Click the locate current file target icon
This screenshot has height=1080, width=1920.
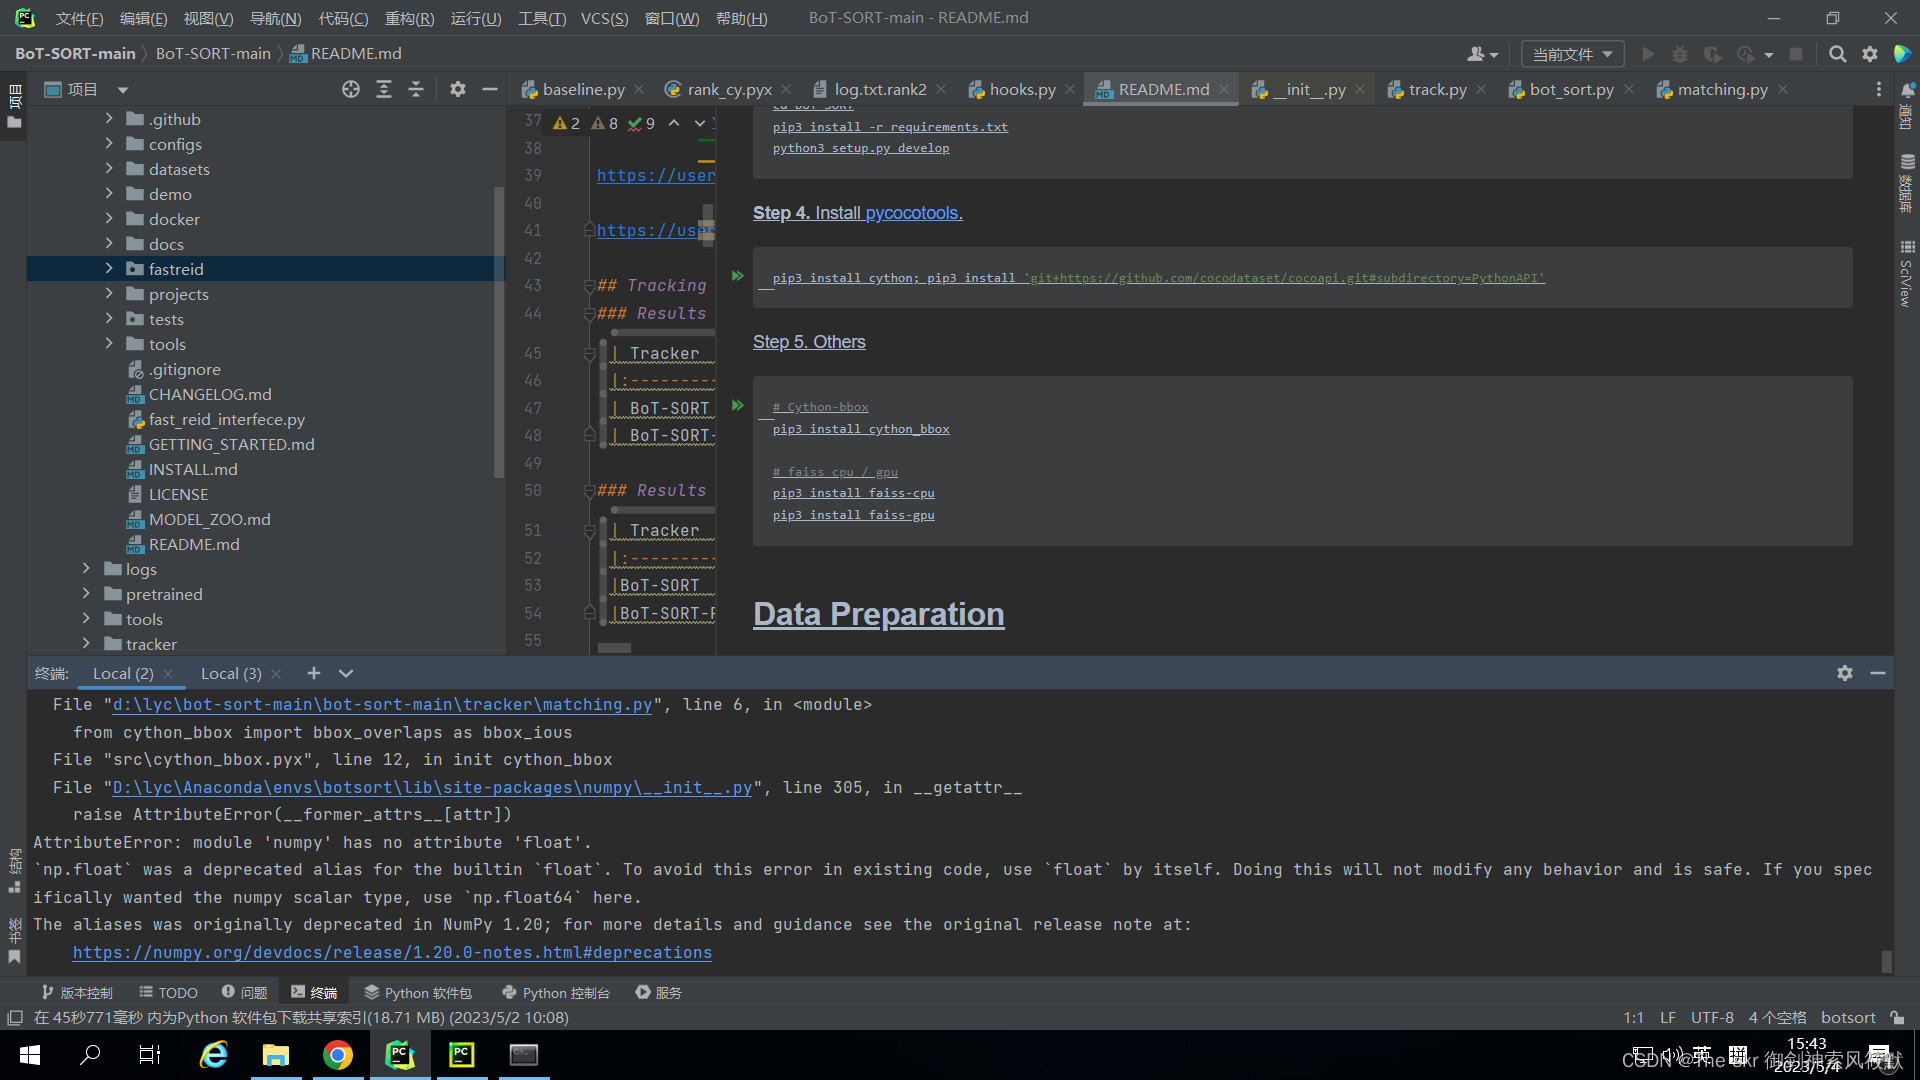click(350, 90)
